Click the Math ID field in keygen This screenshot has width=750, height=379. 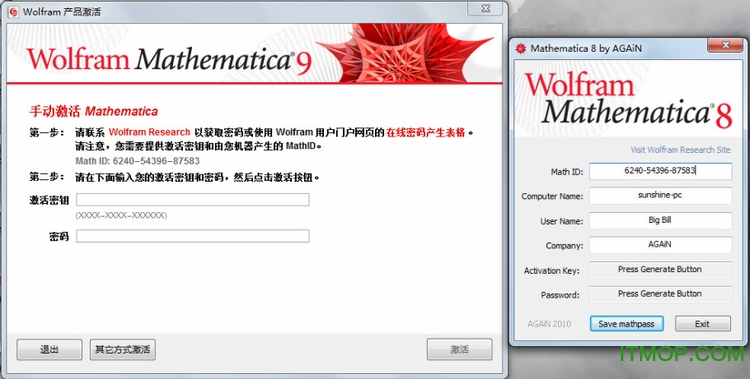[660, 171]
